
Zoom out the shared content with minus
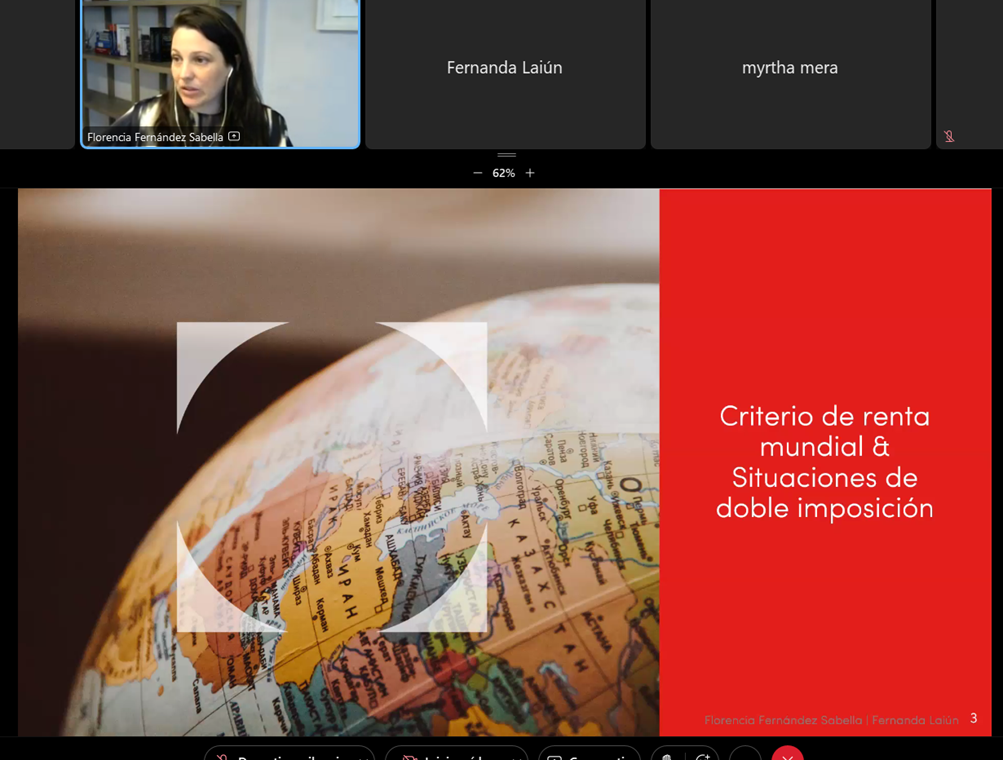477,173
